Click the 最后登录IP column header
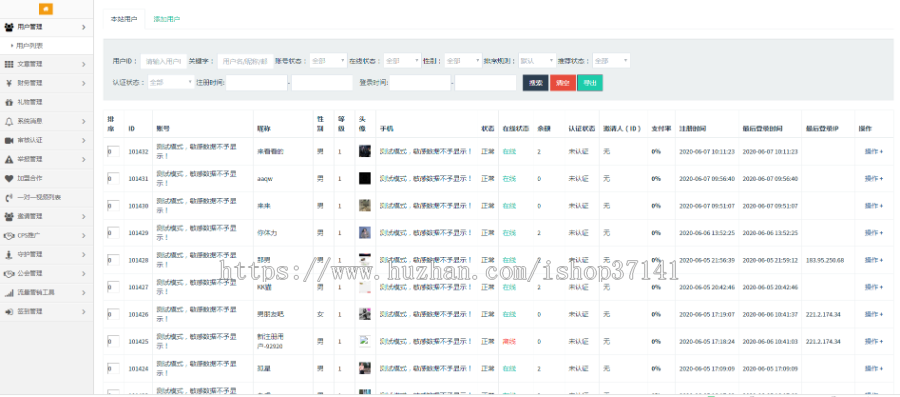Image resolution: width=900 pixels, height=397 pixels. click(x=822, y=129)
